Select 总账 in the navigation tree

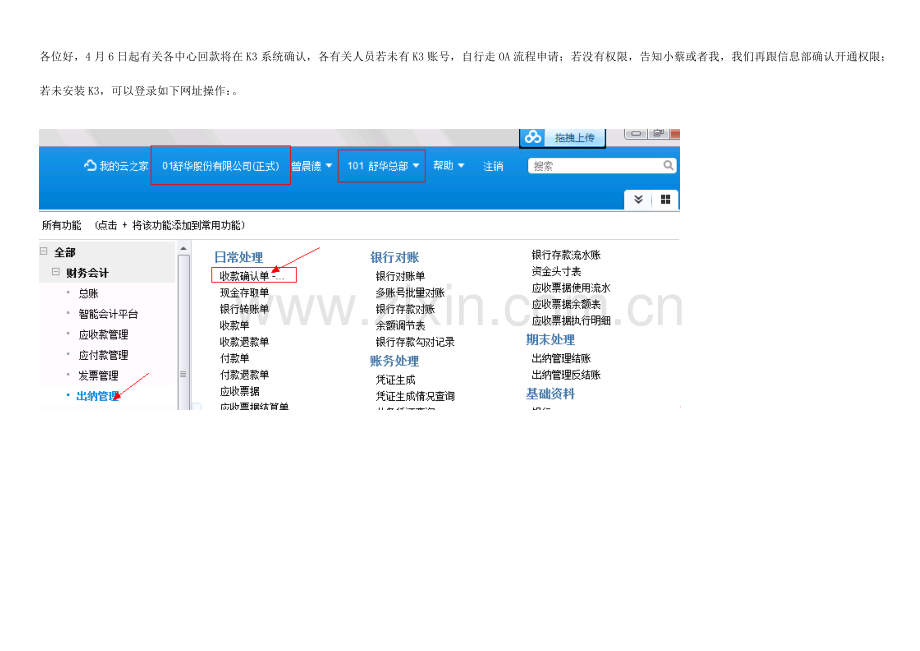pyautogui.click(x=87, y=294)
